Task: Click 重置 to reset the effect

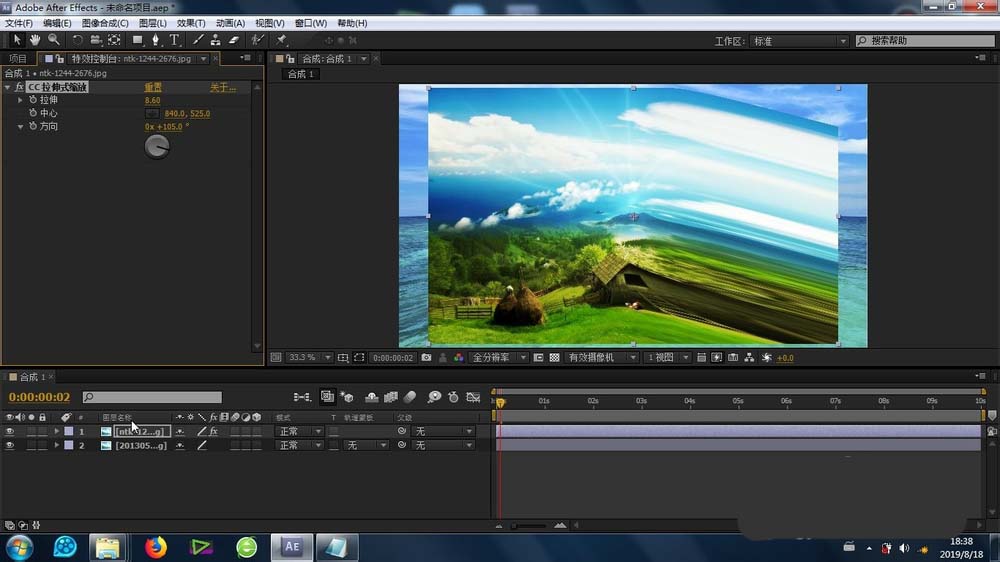Action: pos(153,87)
